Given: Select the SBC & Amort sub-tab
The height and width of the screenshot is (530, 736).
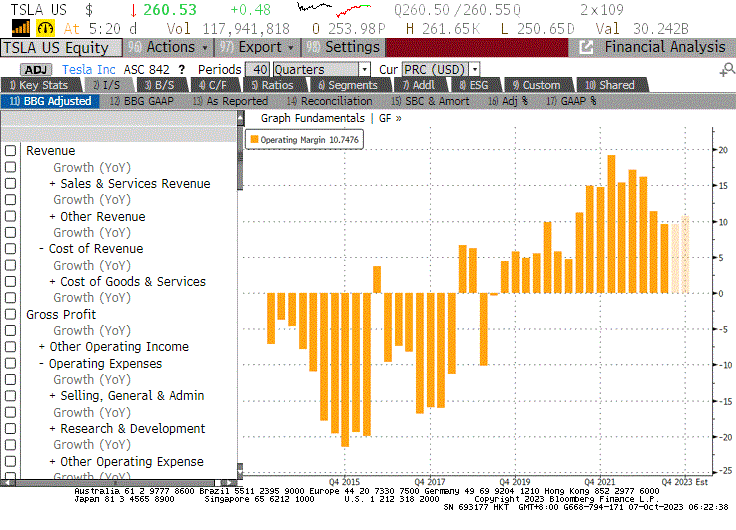Looking at the screenshot, I should [x=430, y=101].
